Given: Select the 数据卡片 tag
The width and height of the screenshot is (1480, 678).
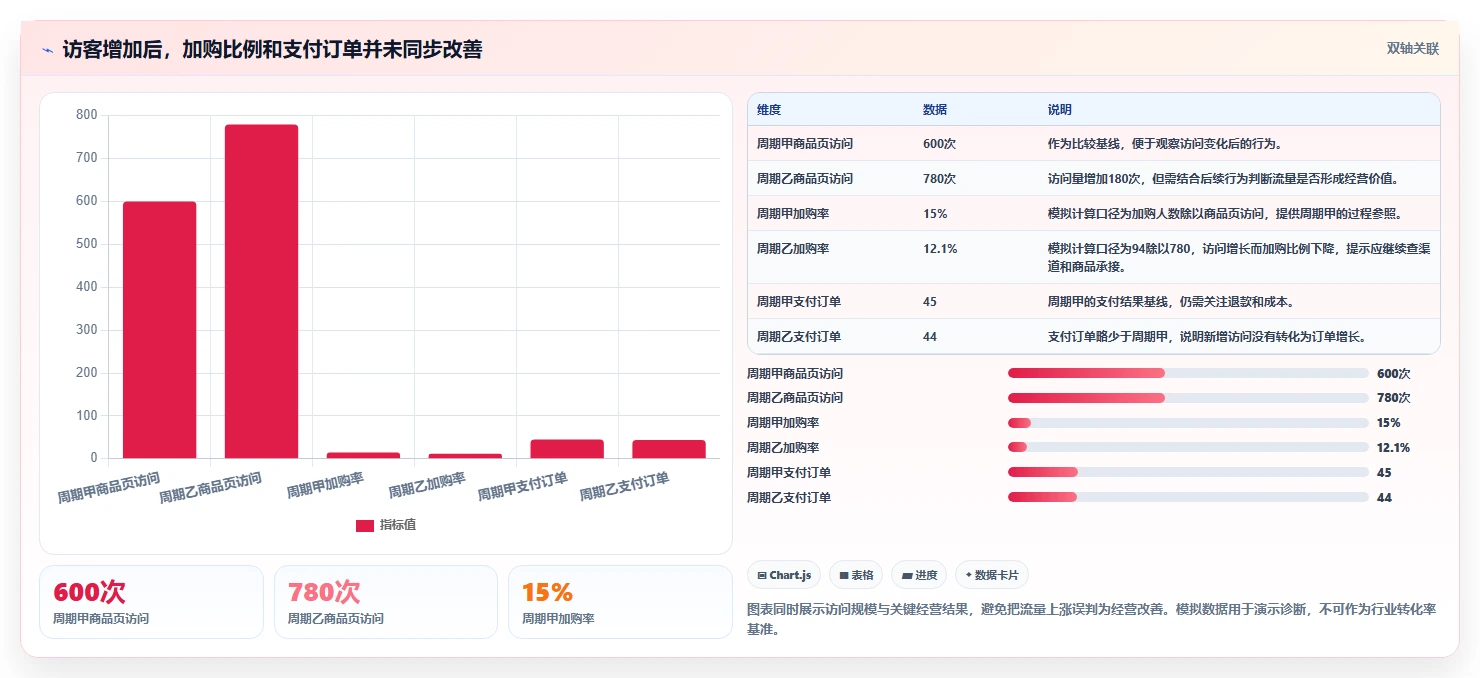Looking at the screenshot, I should (992, 575).
